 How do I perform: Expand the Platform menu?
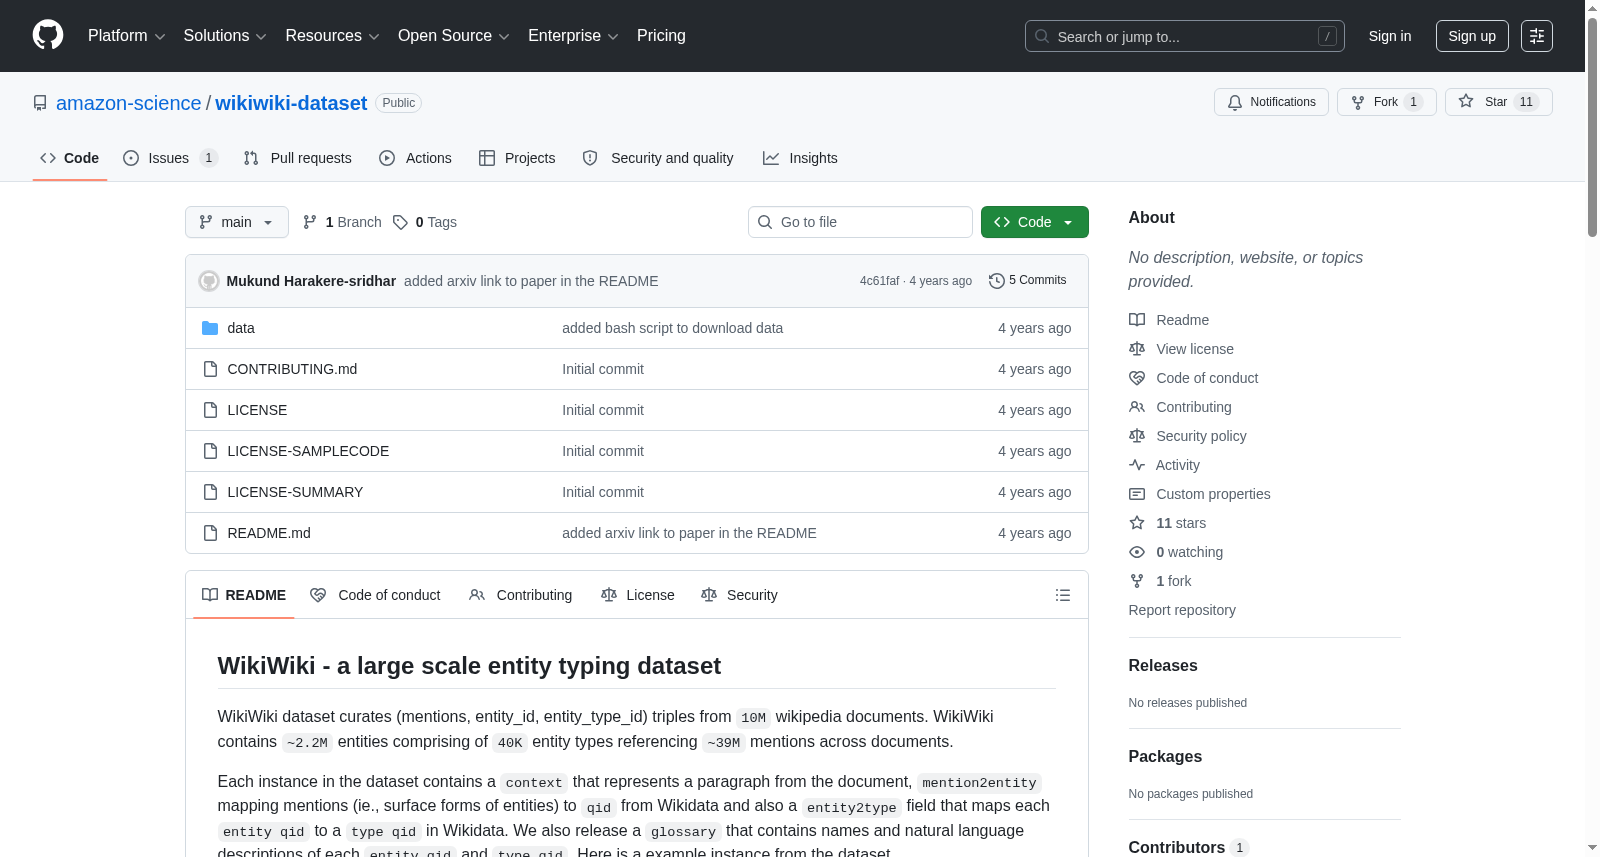point(126,36)
